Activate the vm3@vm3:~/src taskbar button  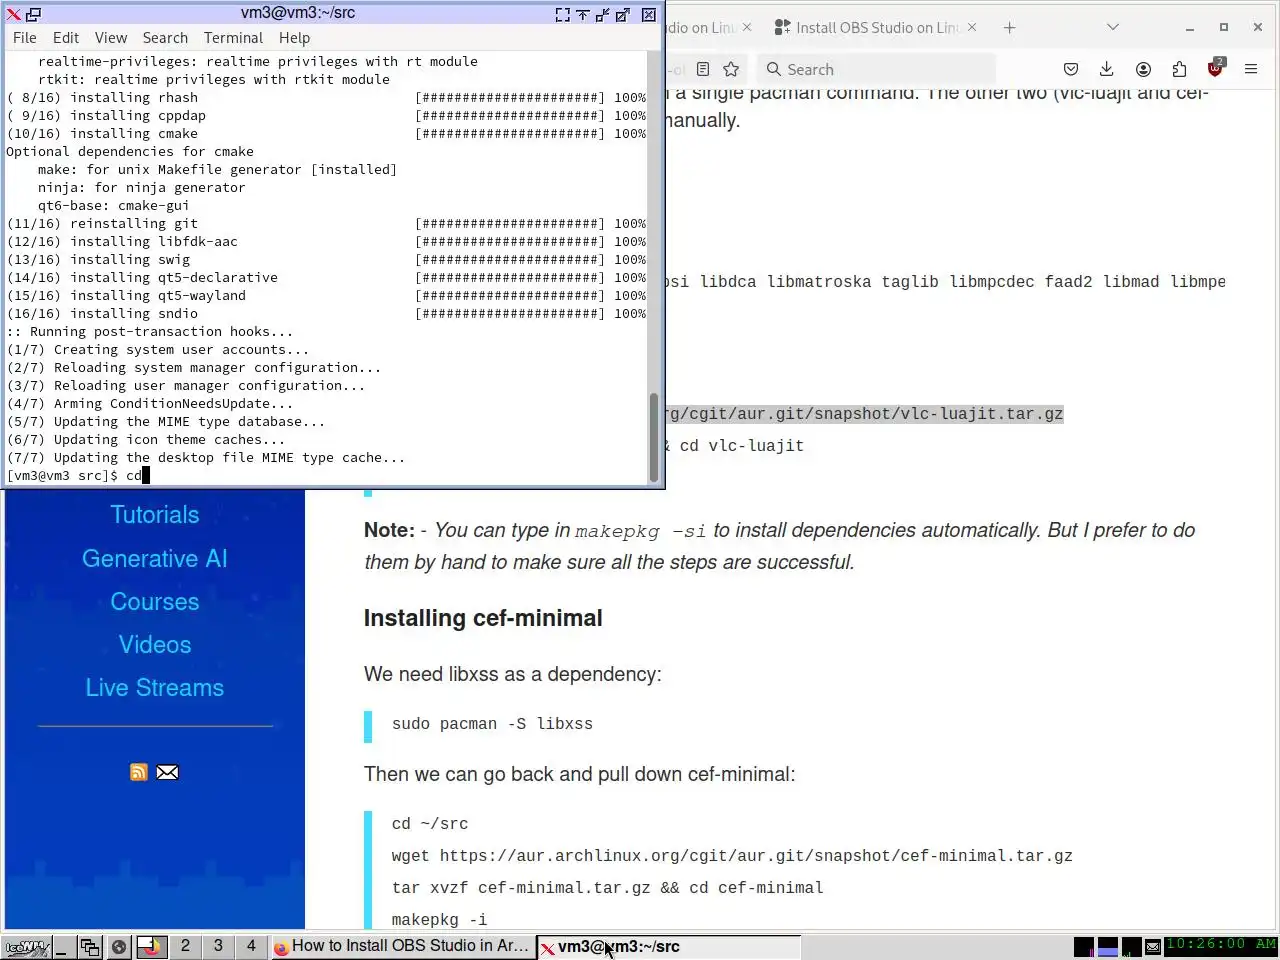tap(669, 946)
